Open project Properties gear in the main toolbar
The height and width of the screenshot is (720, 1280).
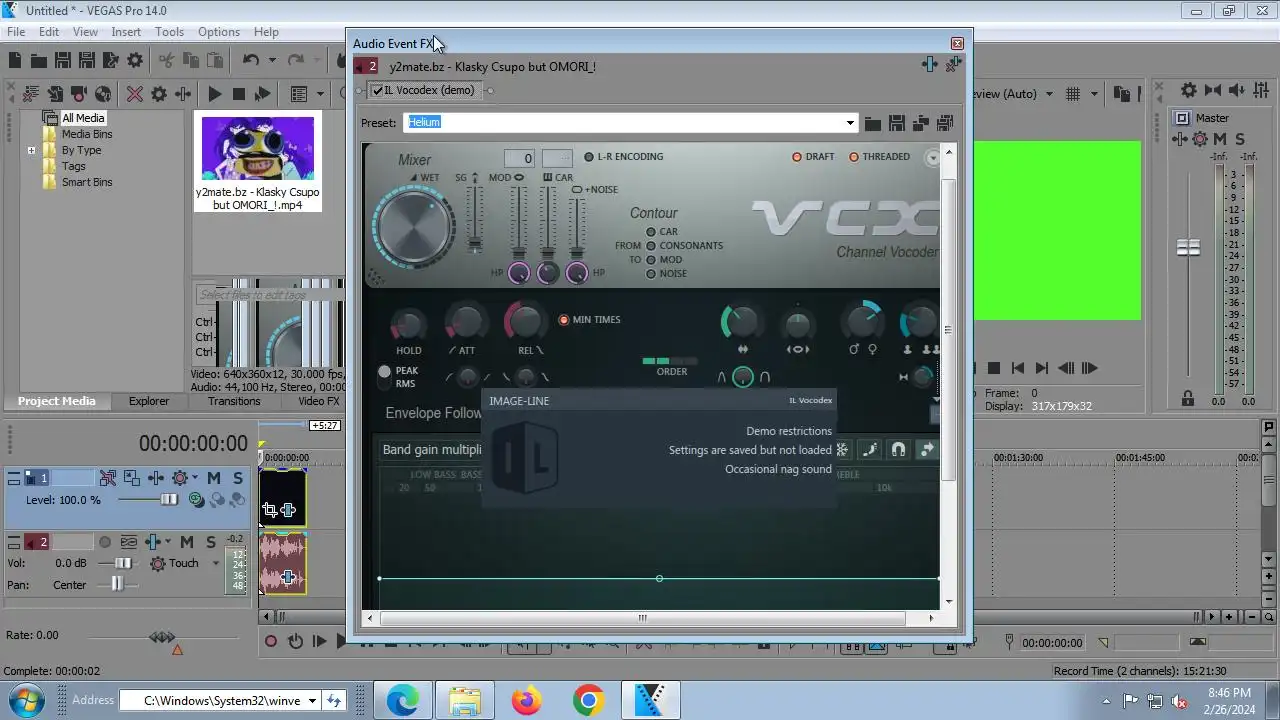coord(135,61)
